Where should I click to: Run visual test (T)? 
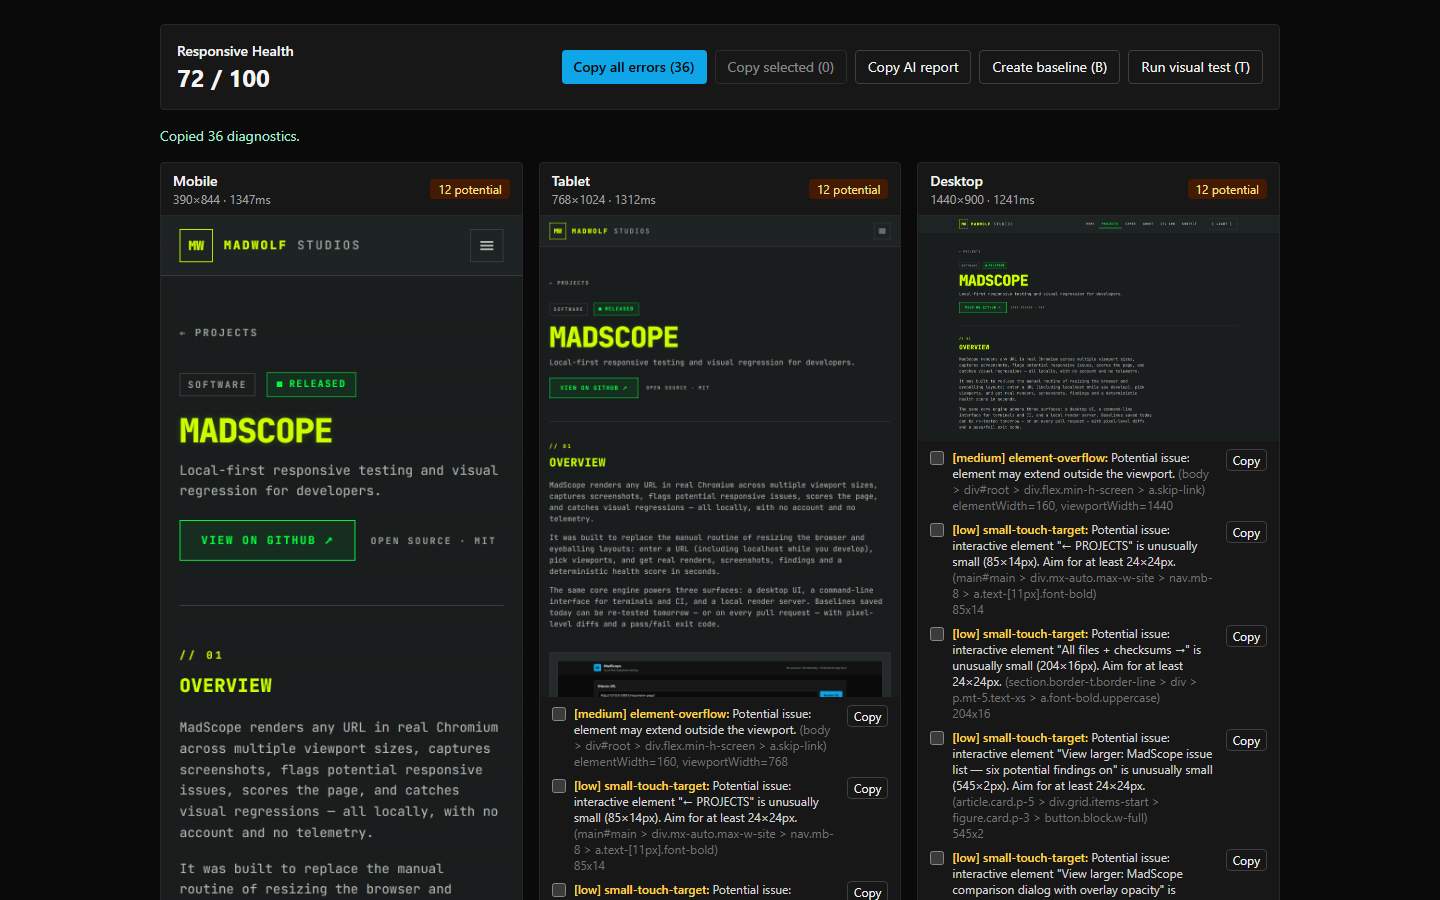pos(1195,67)
